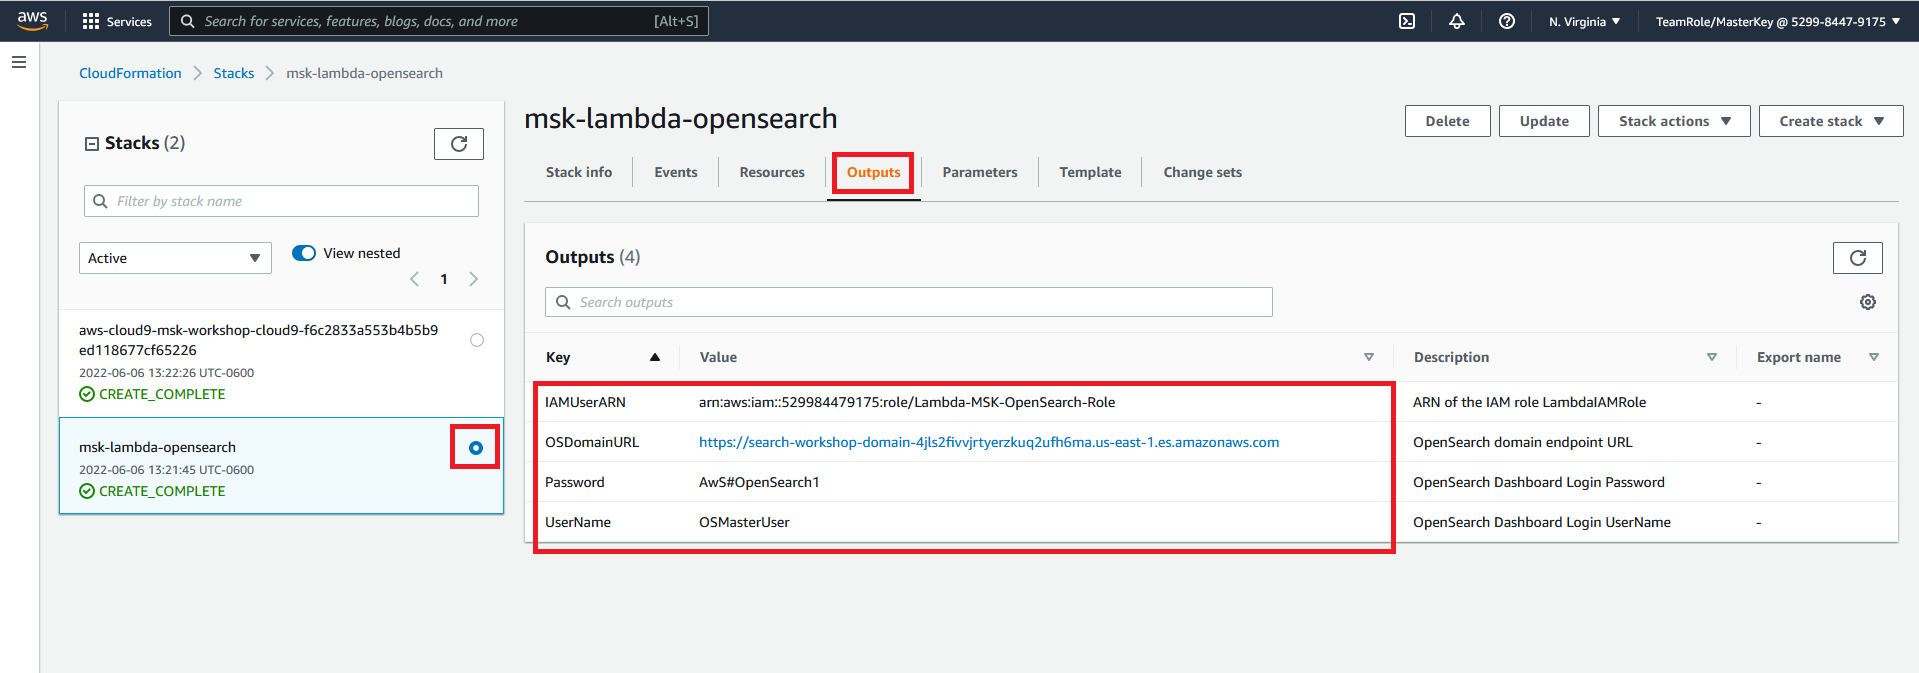Click the ARN of the IAM role description
This screenshot has height=673, width=1919.
click(x=1529, y=402)
